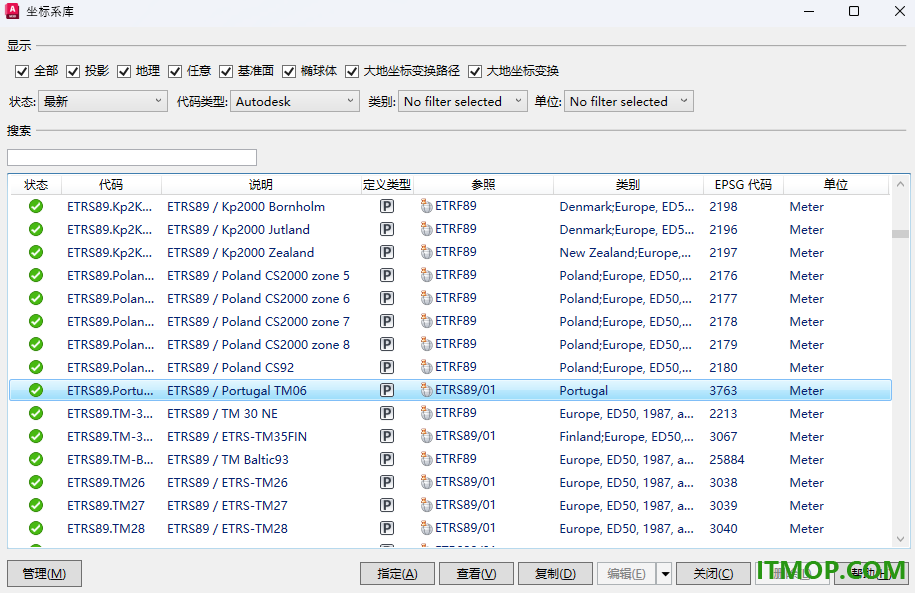Click the 指定(A) button

(397, 574)
